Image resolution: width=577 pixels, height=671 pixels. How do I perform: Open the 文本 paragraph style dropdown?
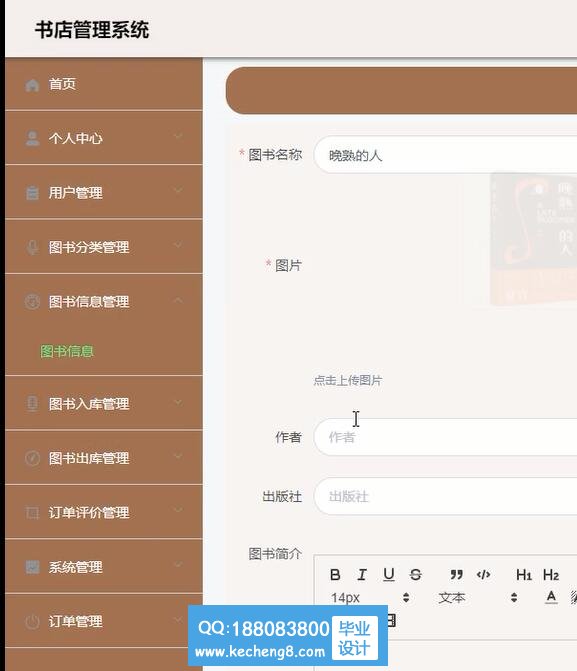(477, 597)
